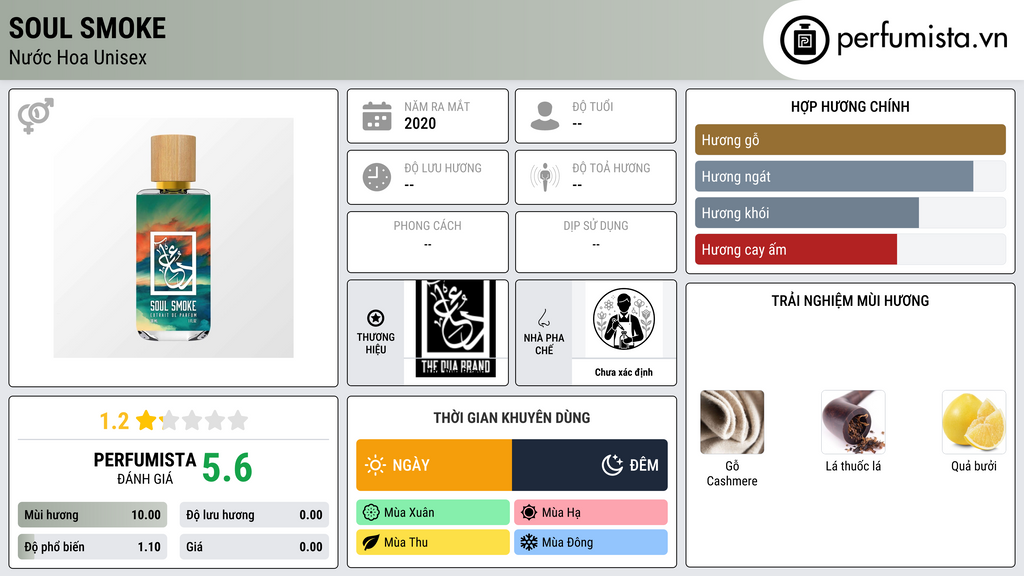This screenshot has height=576, width=1024.
Task: Click the moon icon on Đêm
Action: point(612,465)
